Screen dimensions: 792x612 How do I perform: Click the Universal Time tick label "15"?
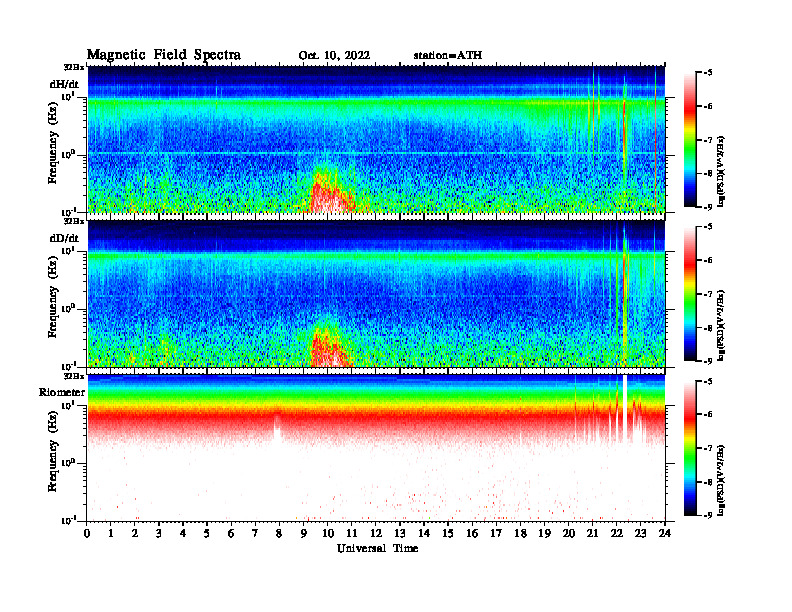[448, 533]
